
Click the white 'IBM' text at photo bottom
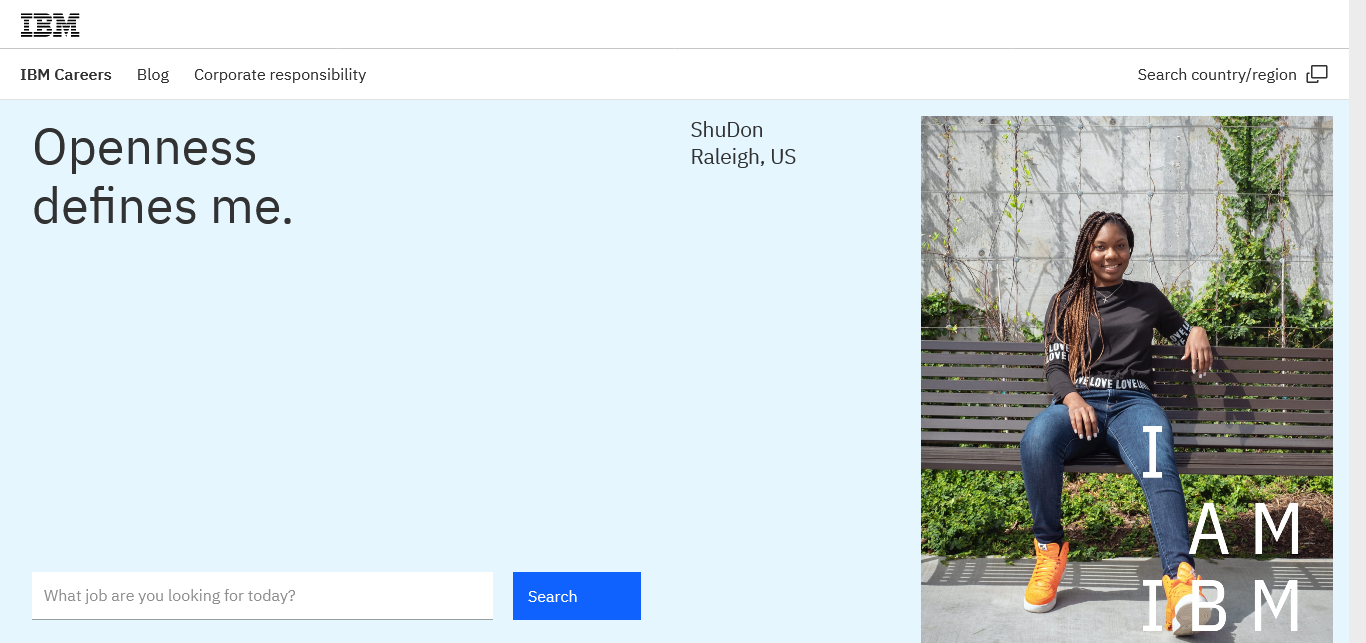pyautogui.click(x=1220, y=607)
